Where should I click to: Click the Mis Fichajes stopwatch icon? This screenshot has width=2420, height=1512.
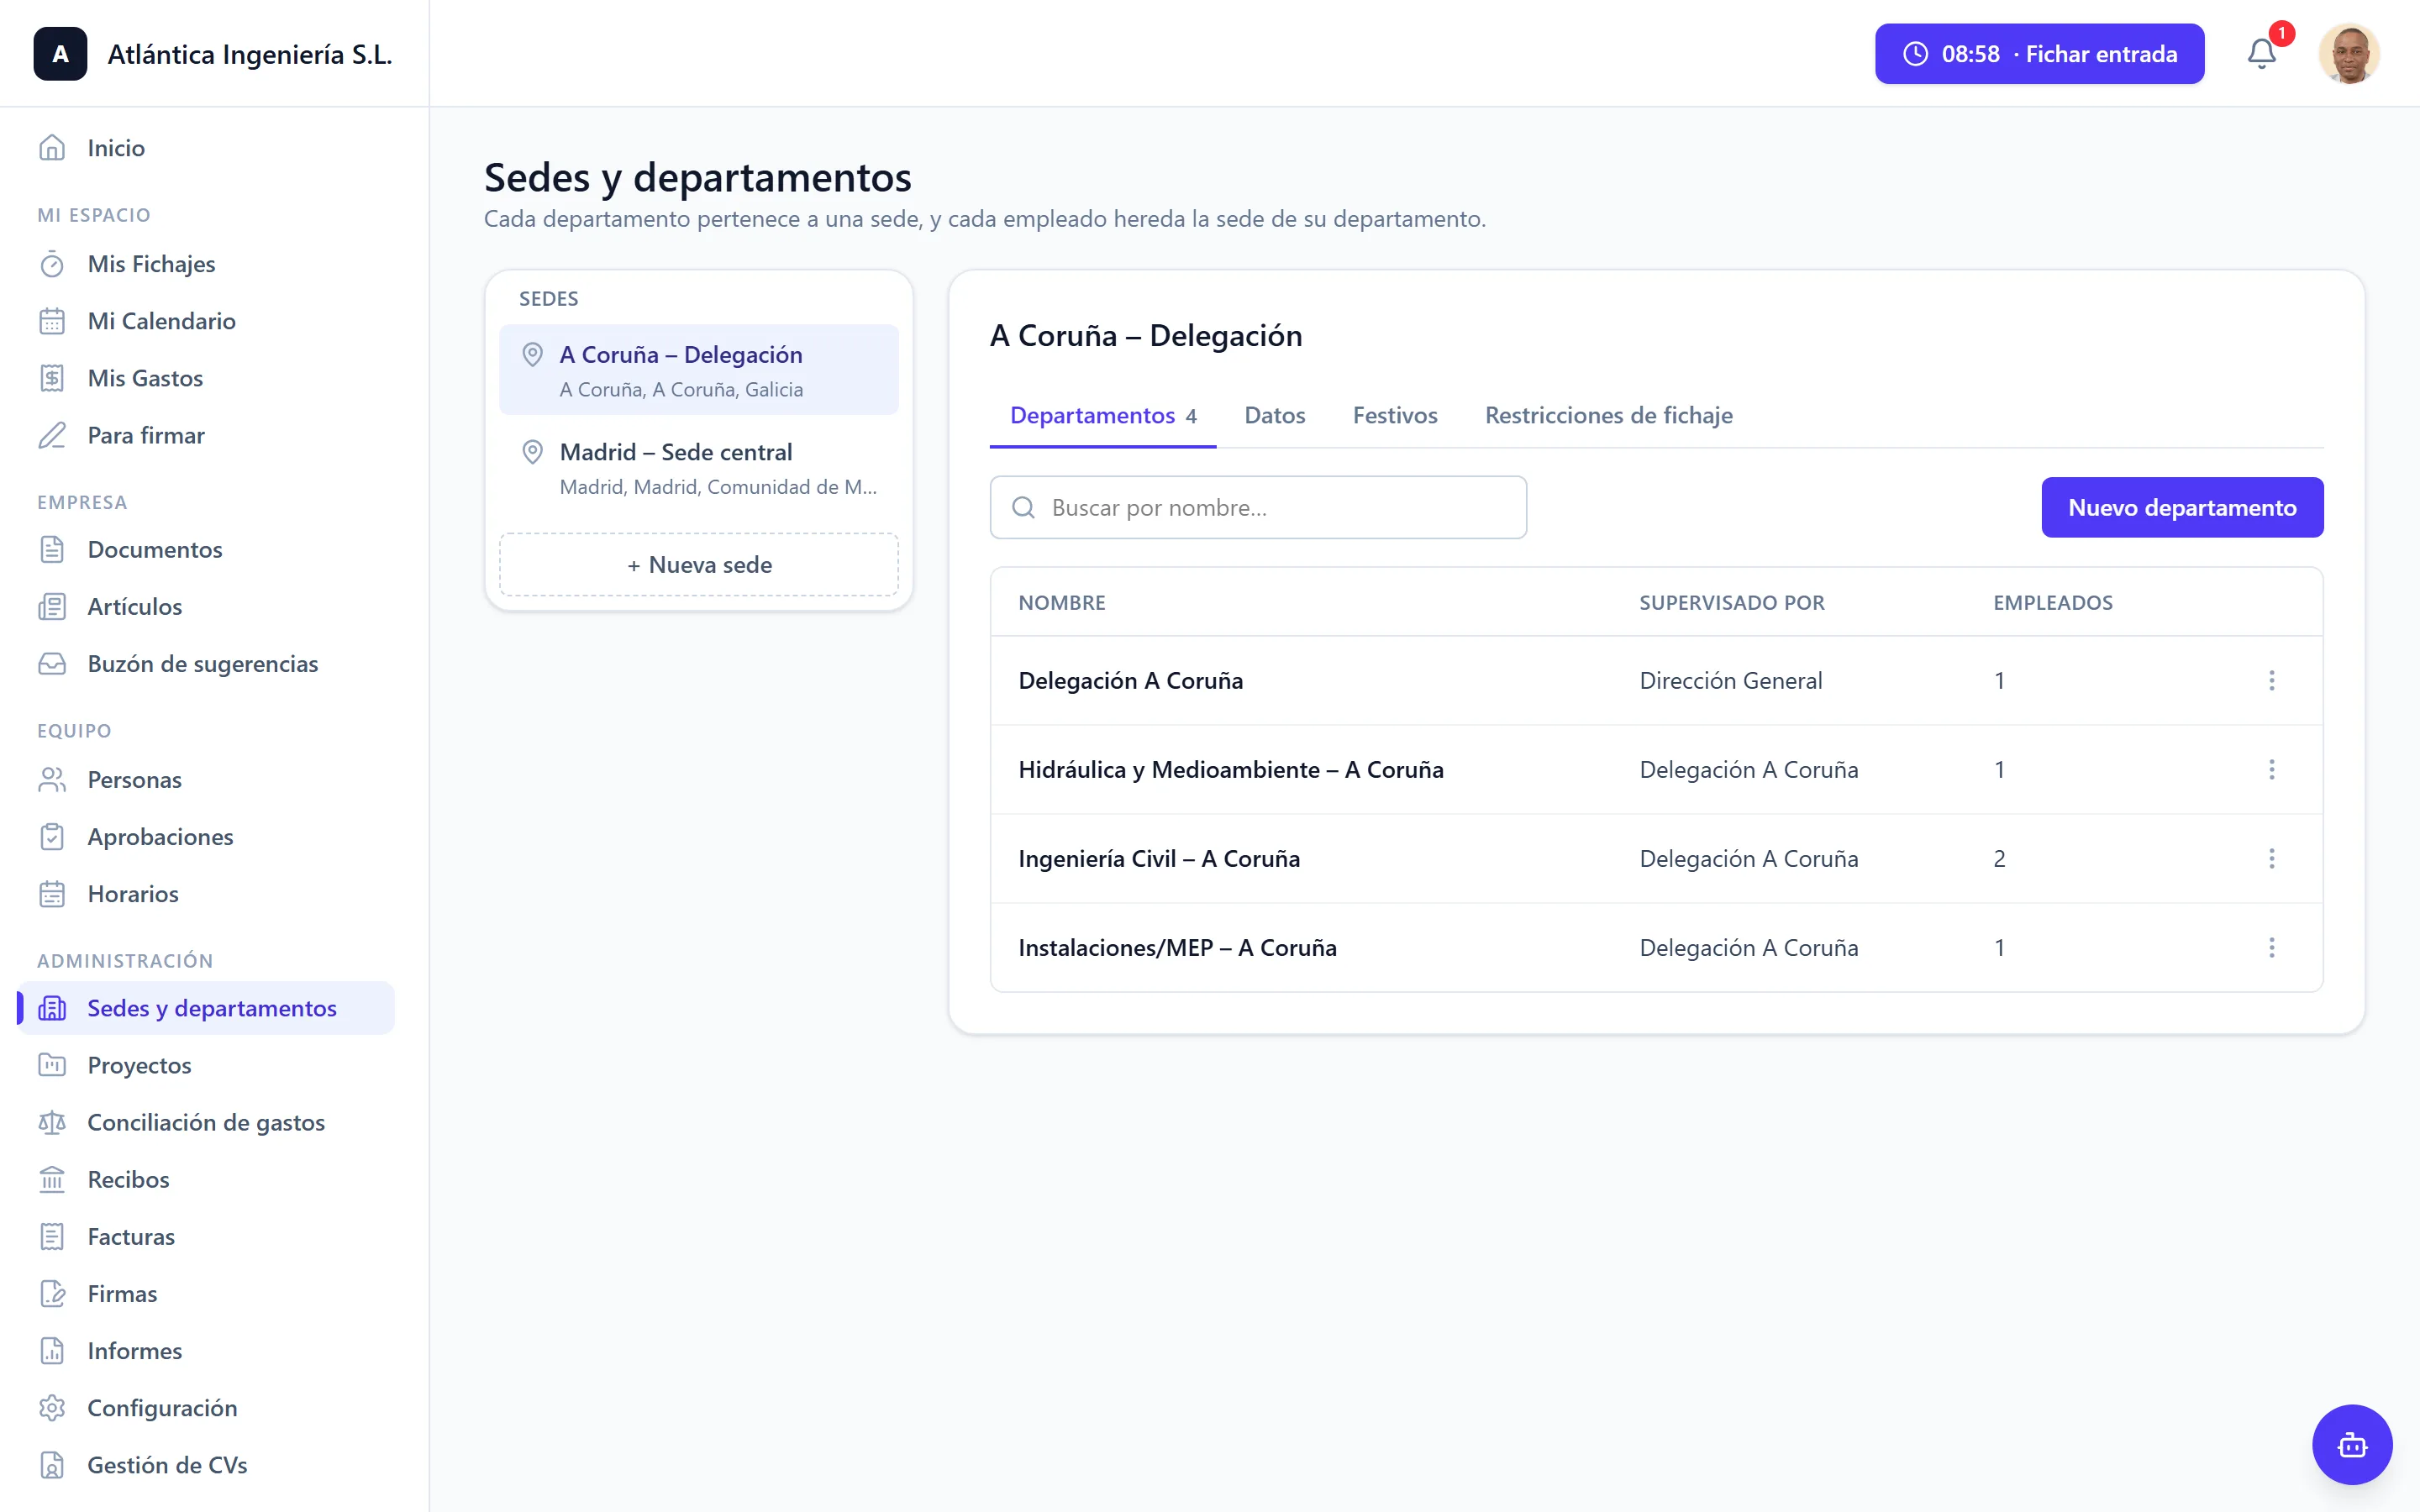pos(52,264)
